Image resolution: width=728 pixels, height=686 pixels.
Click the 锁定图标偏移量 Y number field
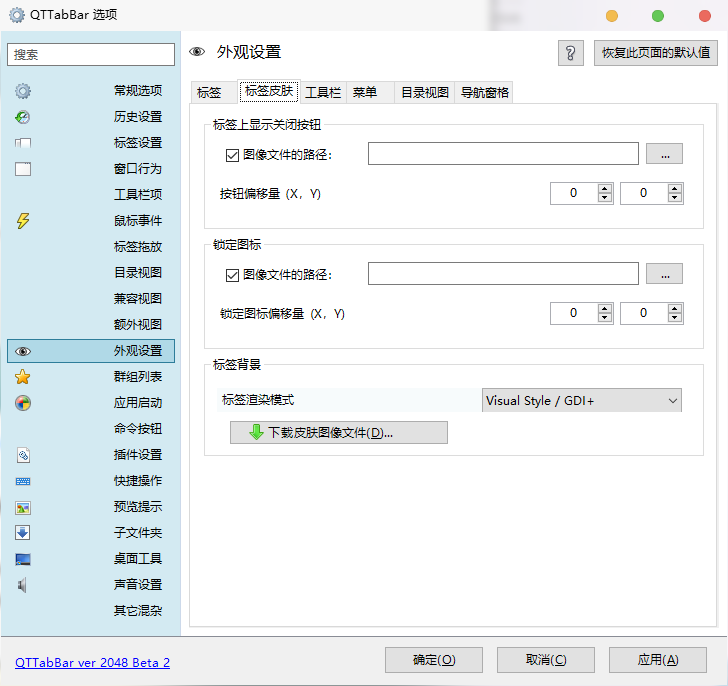coord(644,313)
